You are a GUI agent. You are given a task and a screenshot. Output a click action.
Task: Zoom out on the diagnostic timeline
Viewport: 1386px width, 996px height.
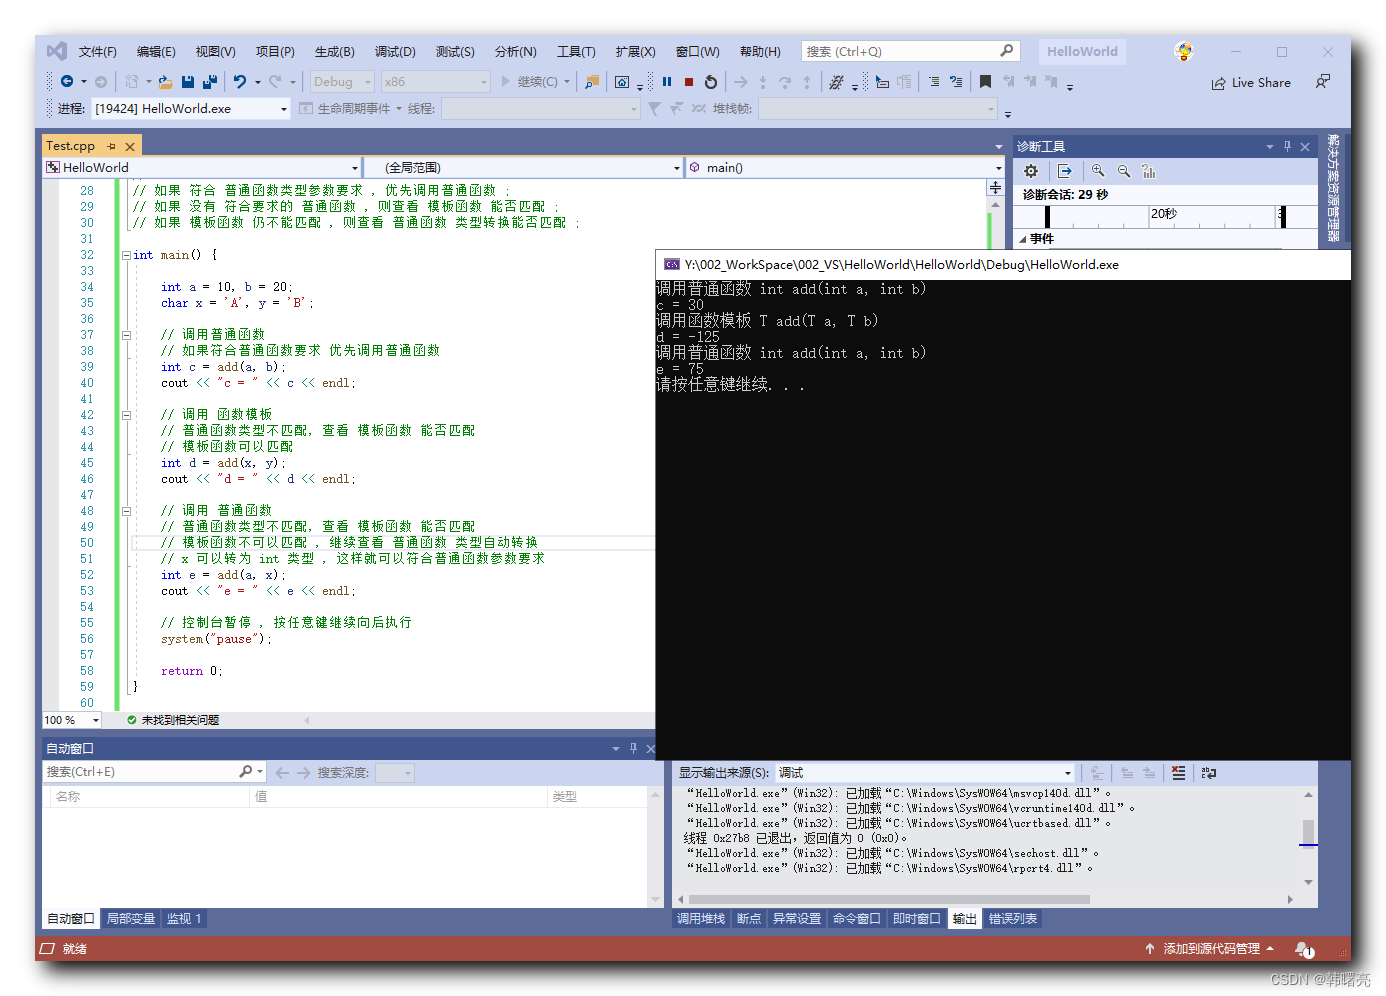point(1124,171)
